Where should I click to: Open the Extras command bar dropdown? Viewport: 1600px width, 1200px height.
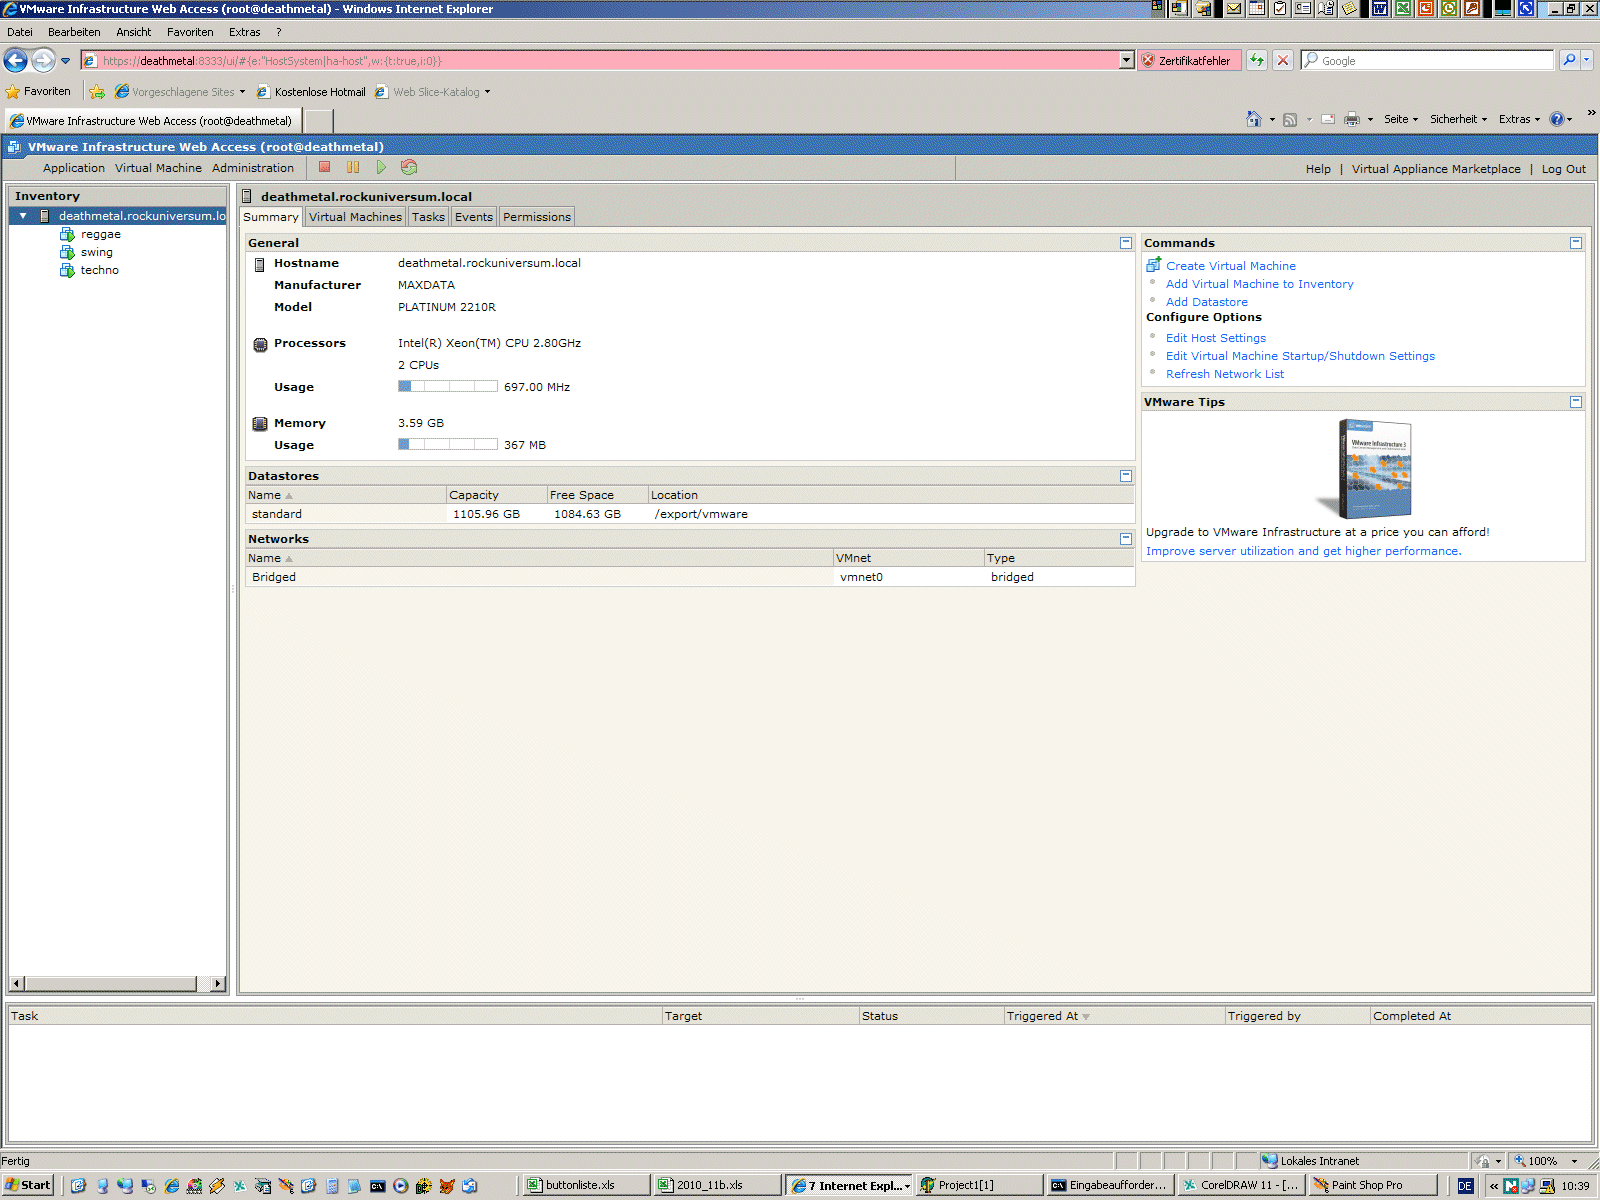1519,119
